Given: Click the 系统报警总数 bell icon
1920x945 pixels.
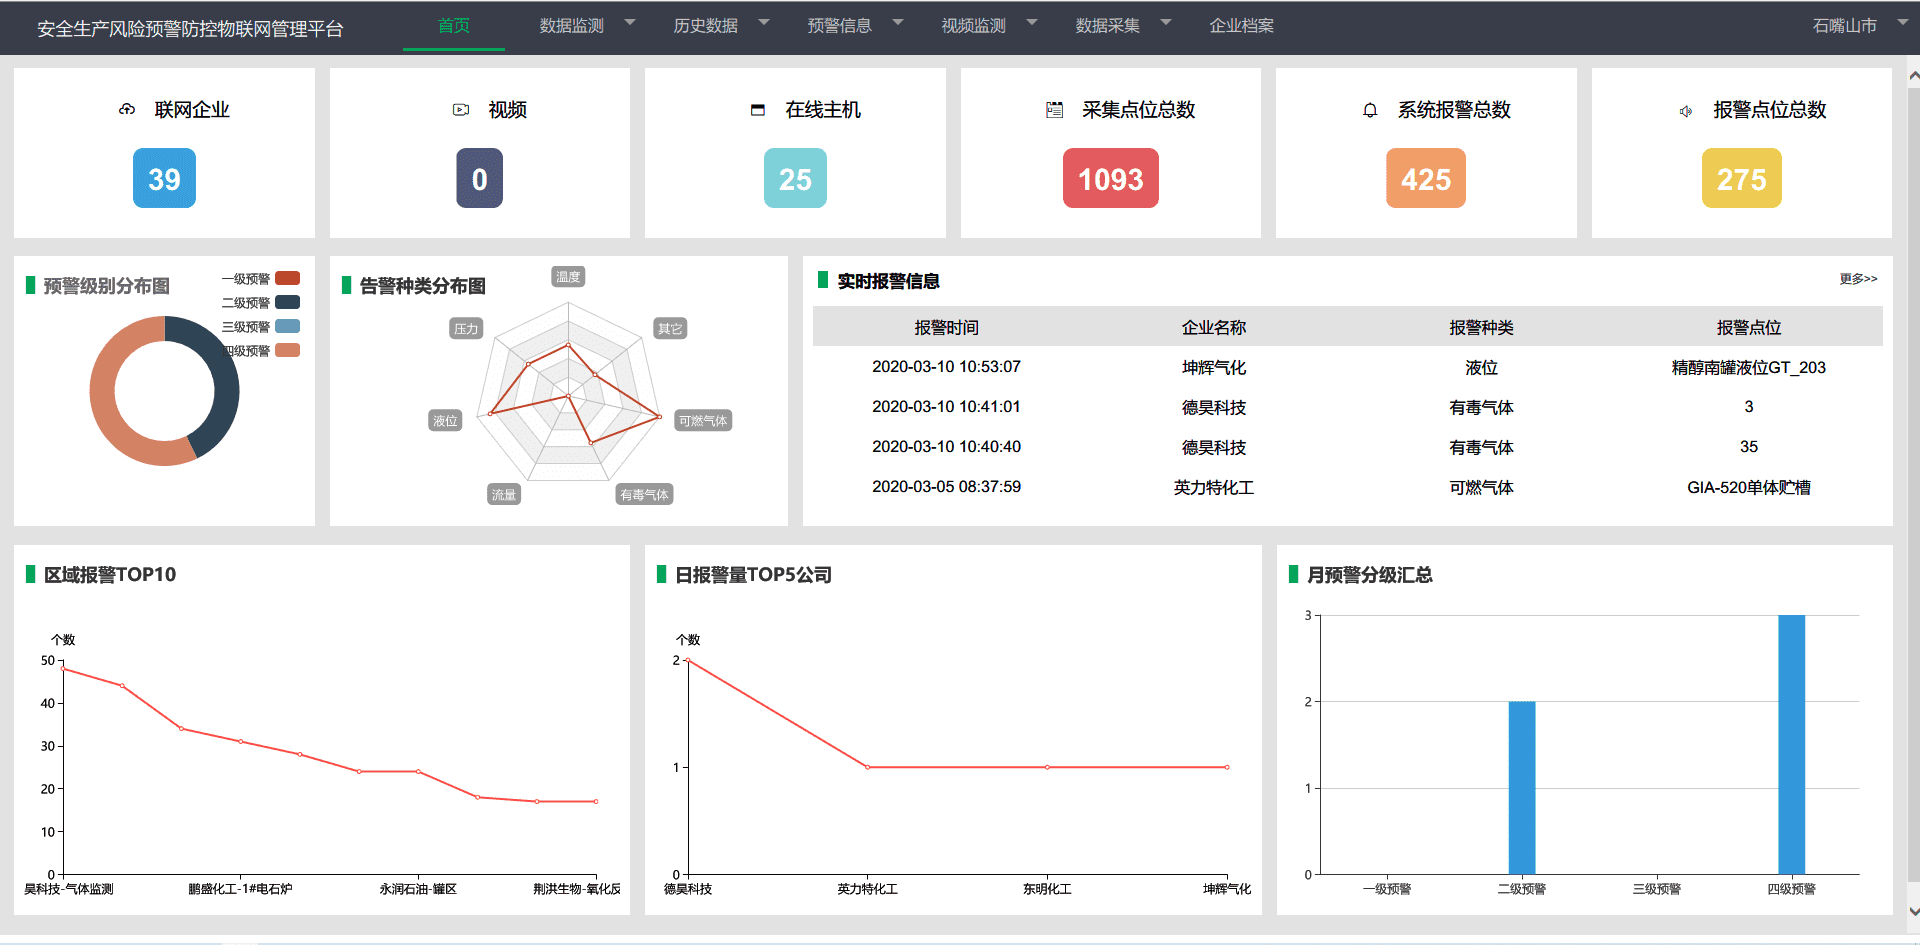Looking at the screenshot, I should (x=1368, y=110).
